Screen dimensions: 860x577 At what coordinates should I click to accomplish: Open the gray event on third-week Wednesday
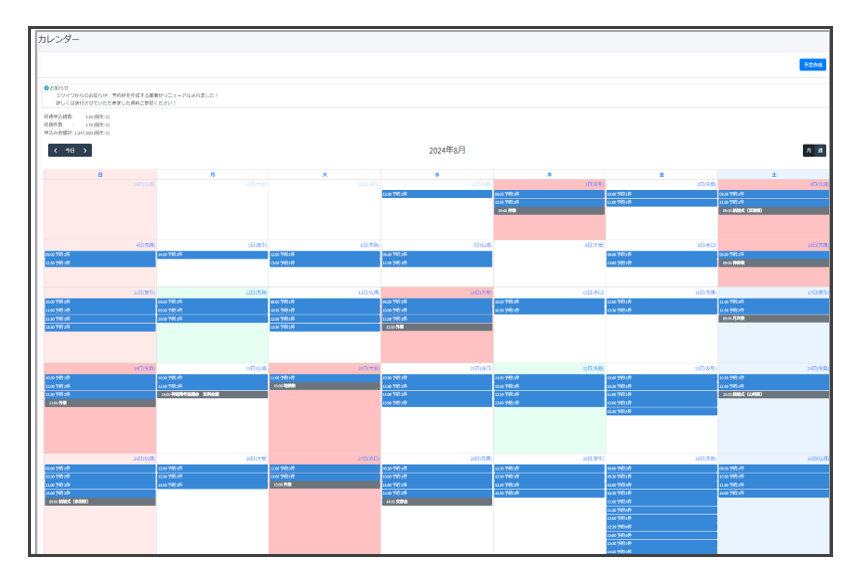coord(436,327)
